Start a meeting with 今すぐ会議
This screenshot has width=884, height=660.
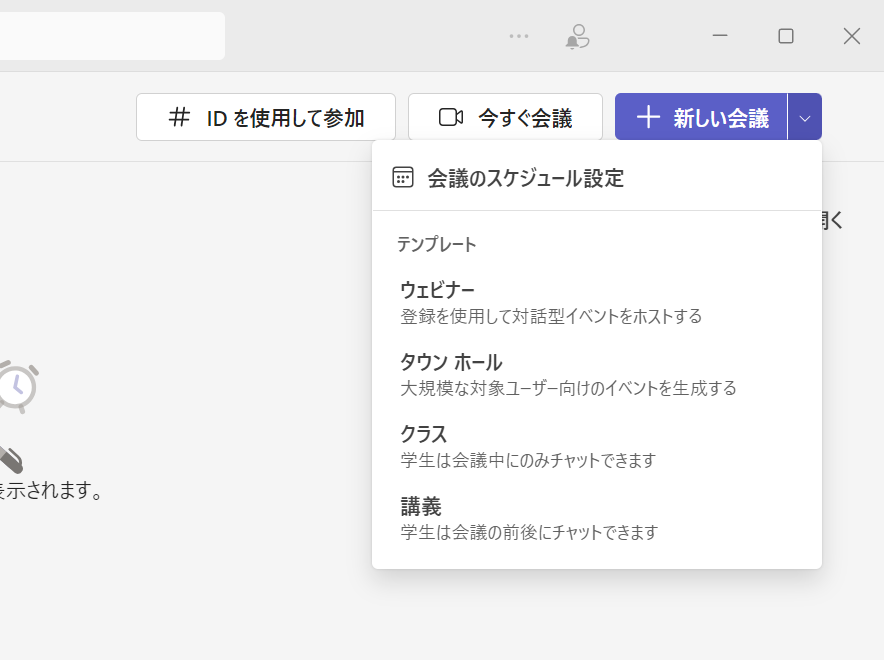(505, 117)
